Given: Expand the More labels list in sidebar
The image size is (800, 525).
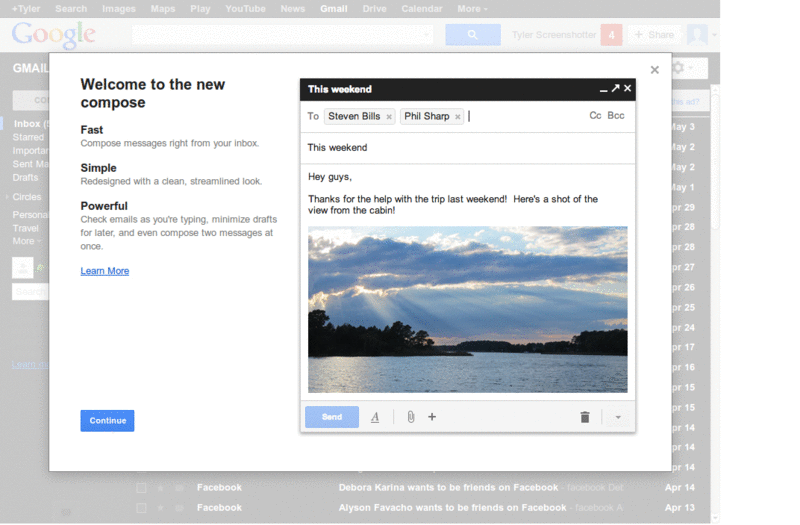Looking at the screenshot, I should pyautogui.click(x=27, y=241).
